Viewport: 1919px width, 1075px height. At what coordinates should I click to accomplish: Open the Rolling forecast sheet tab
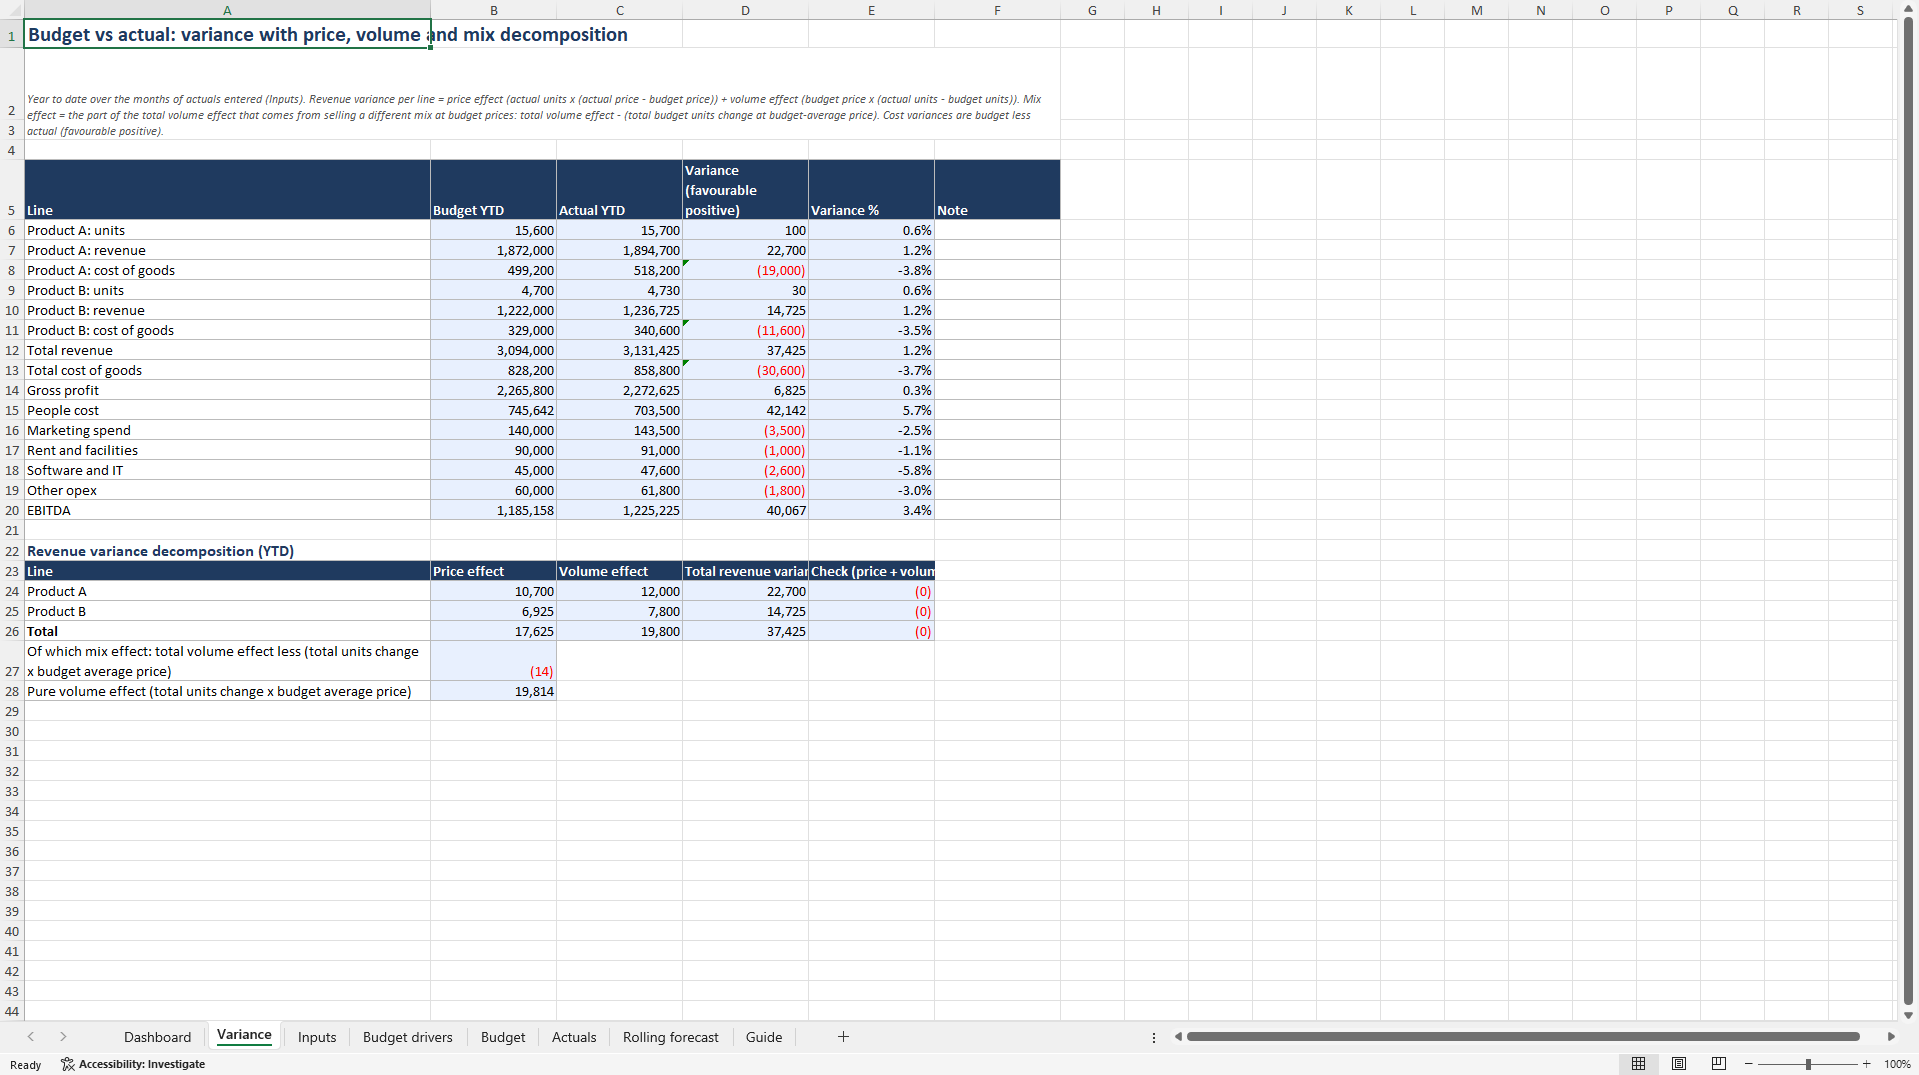(x=670, y=1037)
